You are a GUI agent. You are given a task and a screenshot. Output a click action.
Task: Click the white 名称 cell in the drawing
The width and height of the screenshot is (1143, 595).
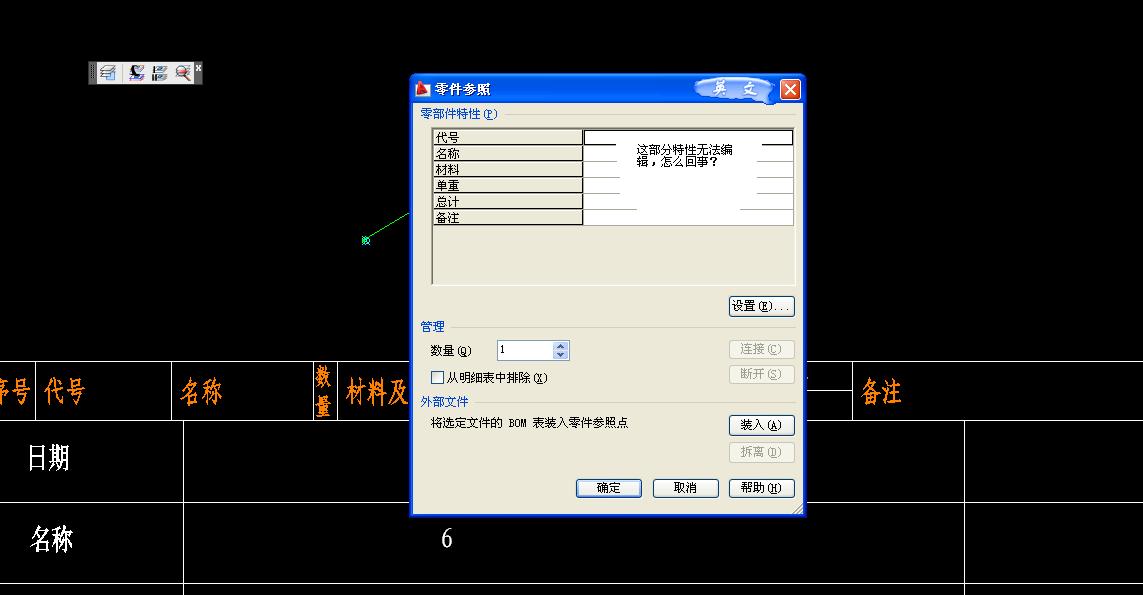tap(52, 540)
